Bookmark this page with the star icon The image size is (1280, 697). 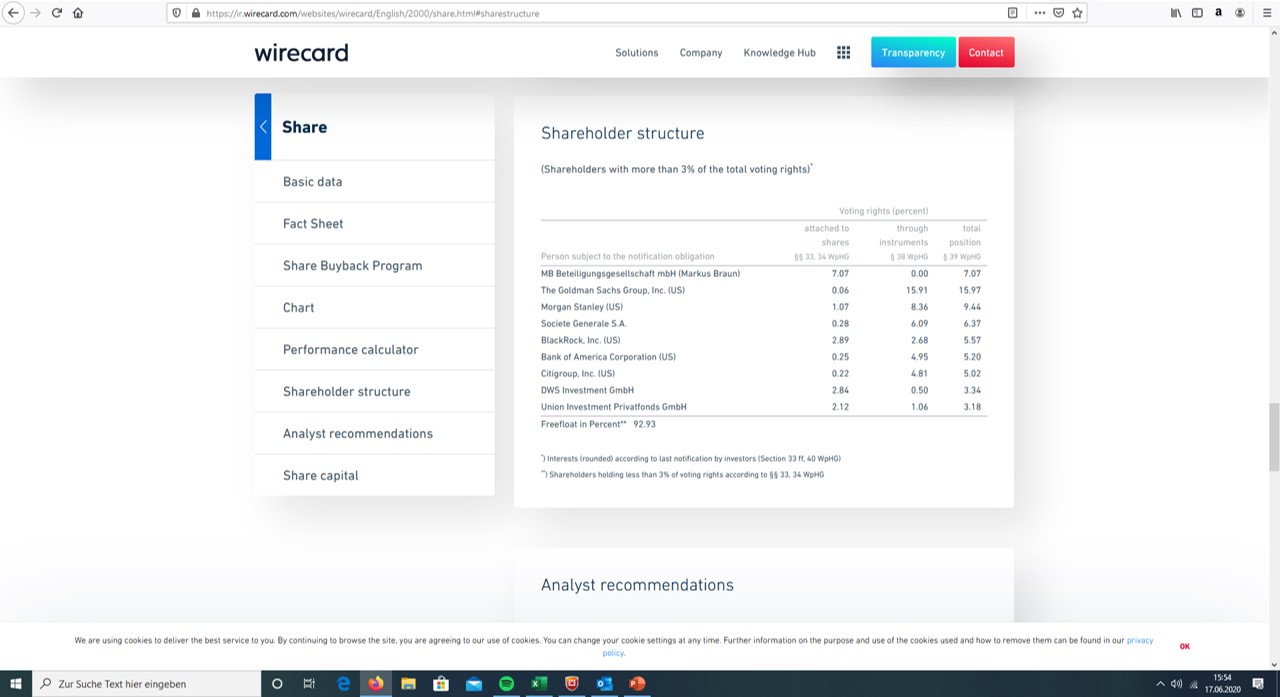coord(1077,13)
